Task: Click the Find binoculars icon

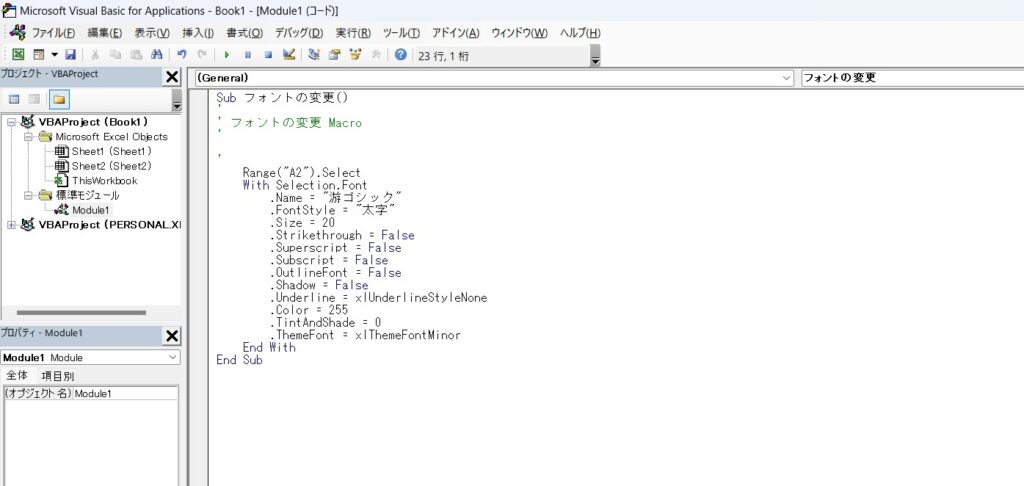Action: click(x=156, y=55)
